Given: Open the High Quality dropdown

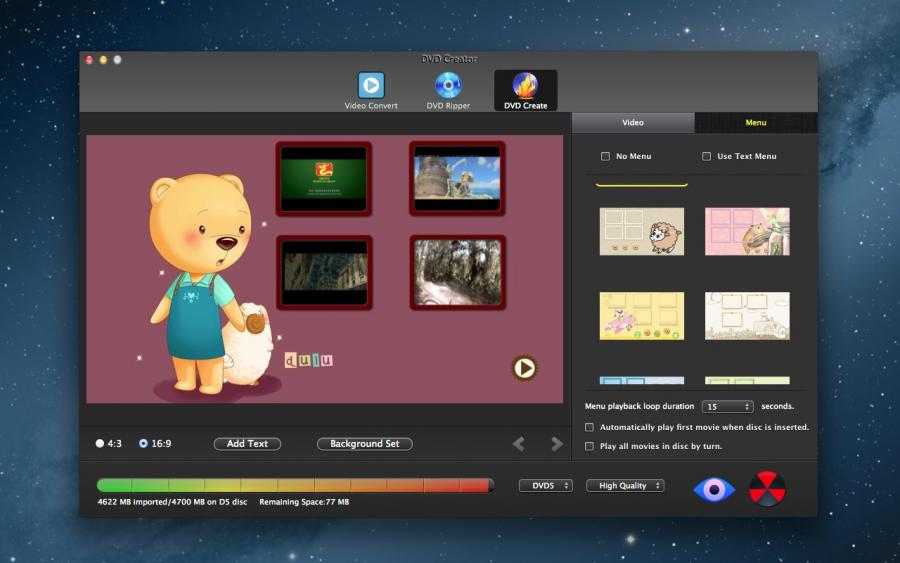Looking at the screenshot, I should (x=625, y=486).
